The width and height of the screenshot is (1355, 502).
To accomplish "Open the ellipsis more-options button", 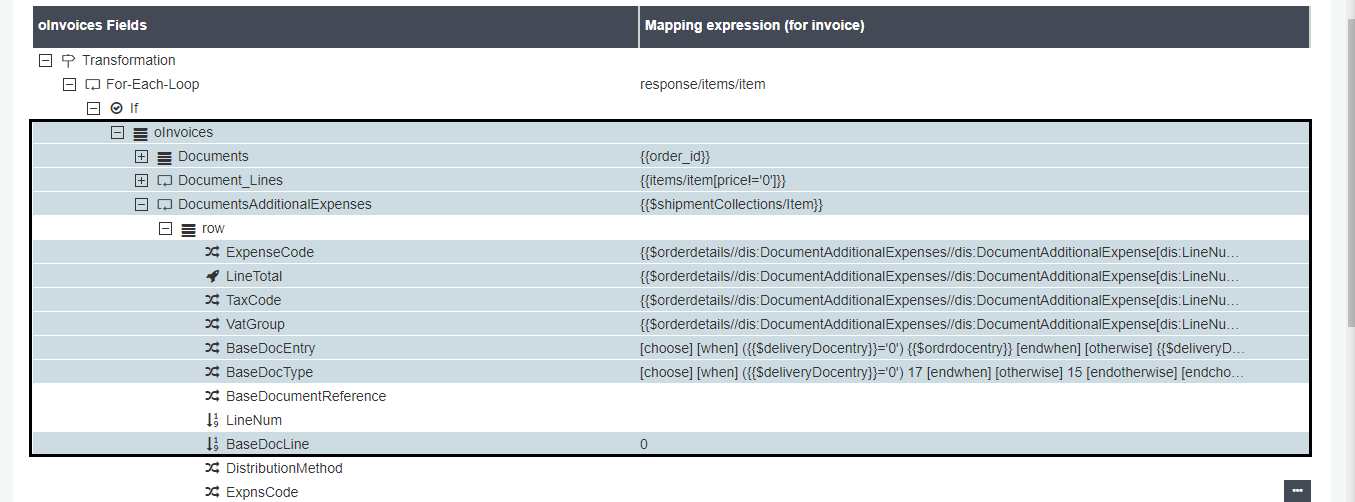I will [x=1297, y=490].
